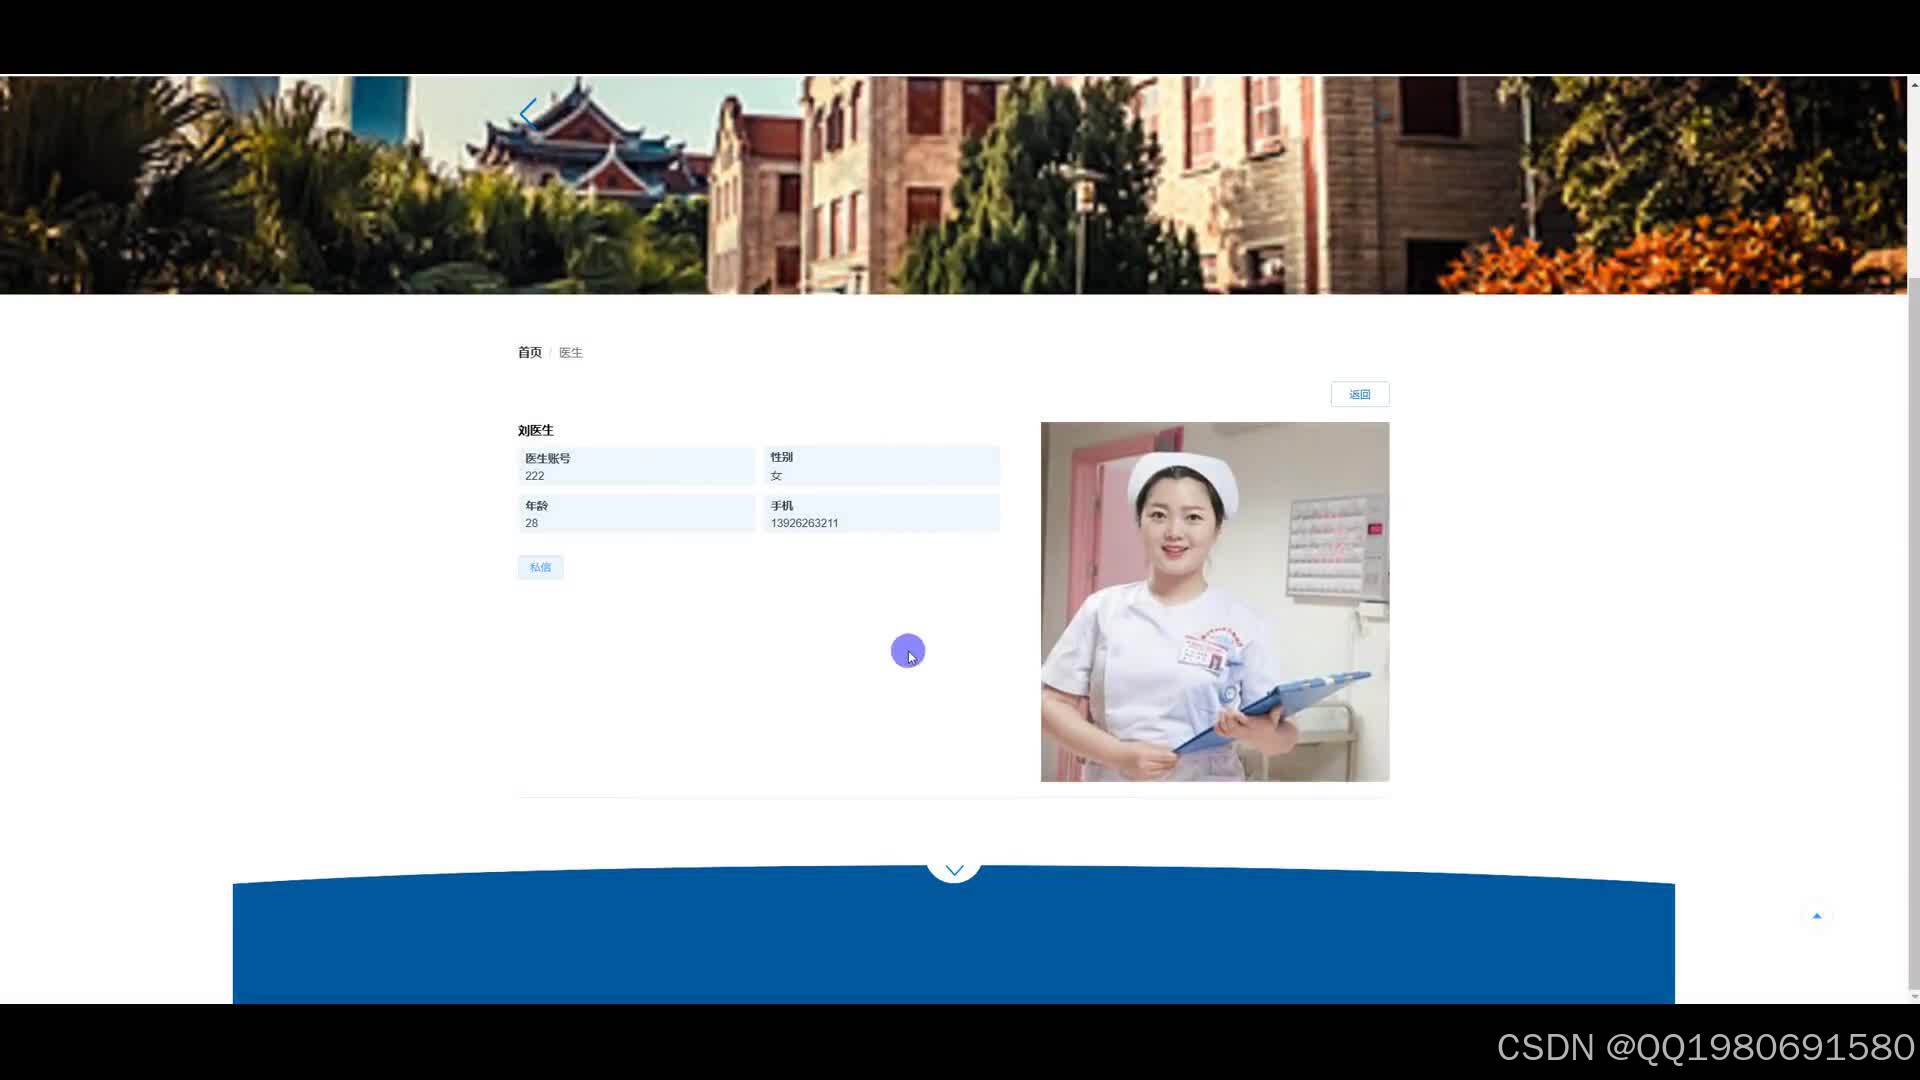Click the slash separator in breadcrumb
This screenshot has height=1080, width=1920.
tap(550, 353)
